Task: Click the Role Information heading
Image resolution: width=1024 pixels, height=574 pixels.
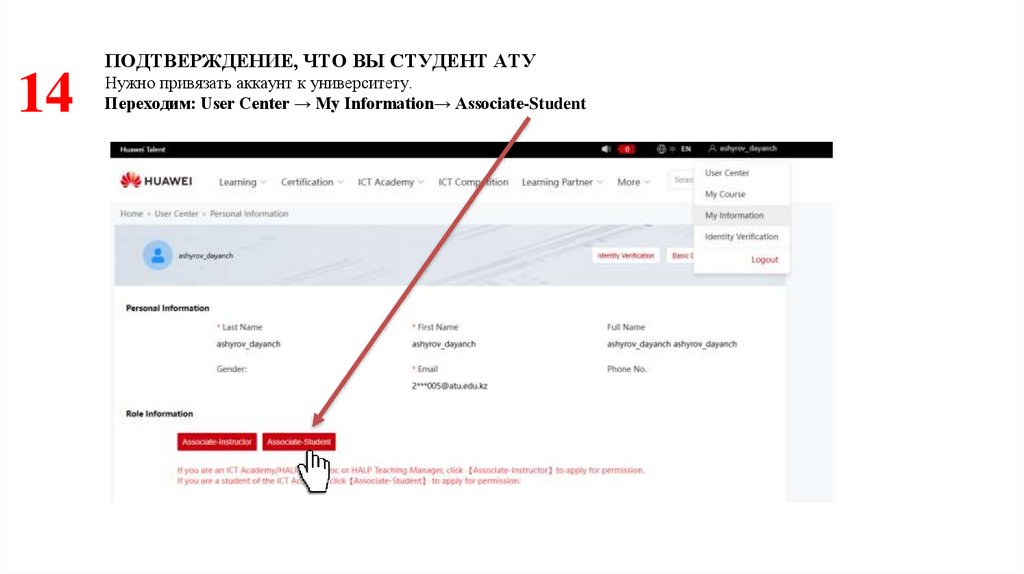Action: click(159, 414)
